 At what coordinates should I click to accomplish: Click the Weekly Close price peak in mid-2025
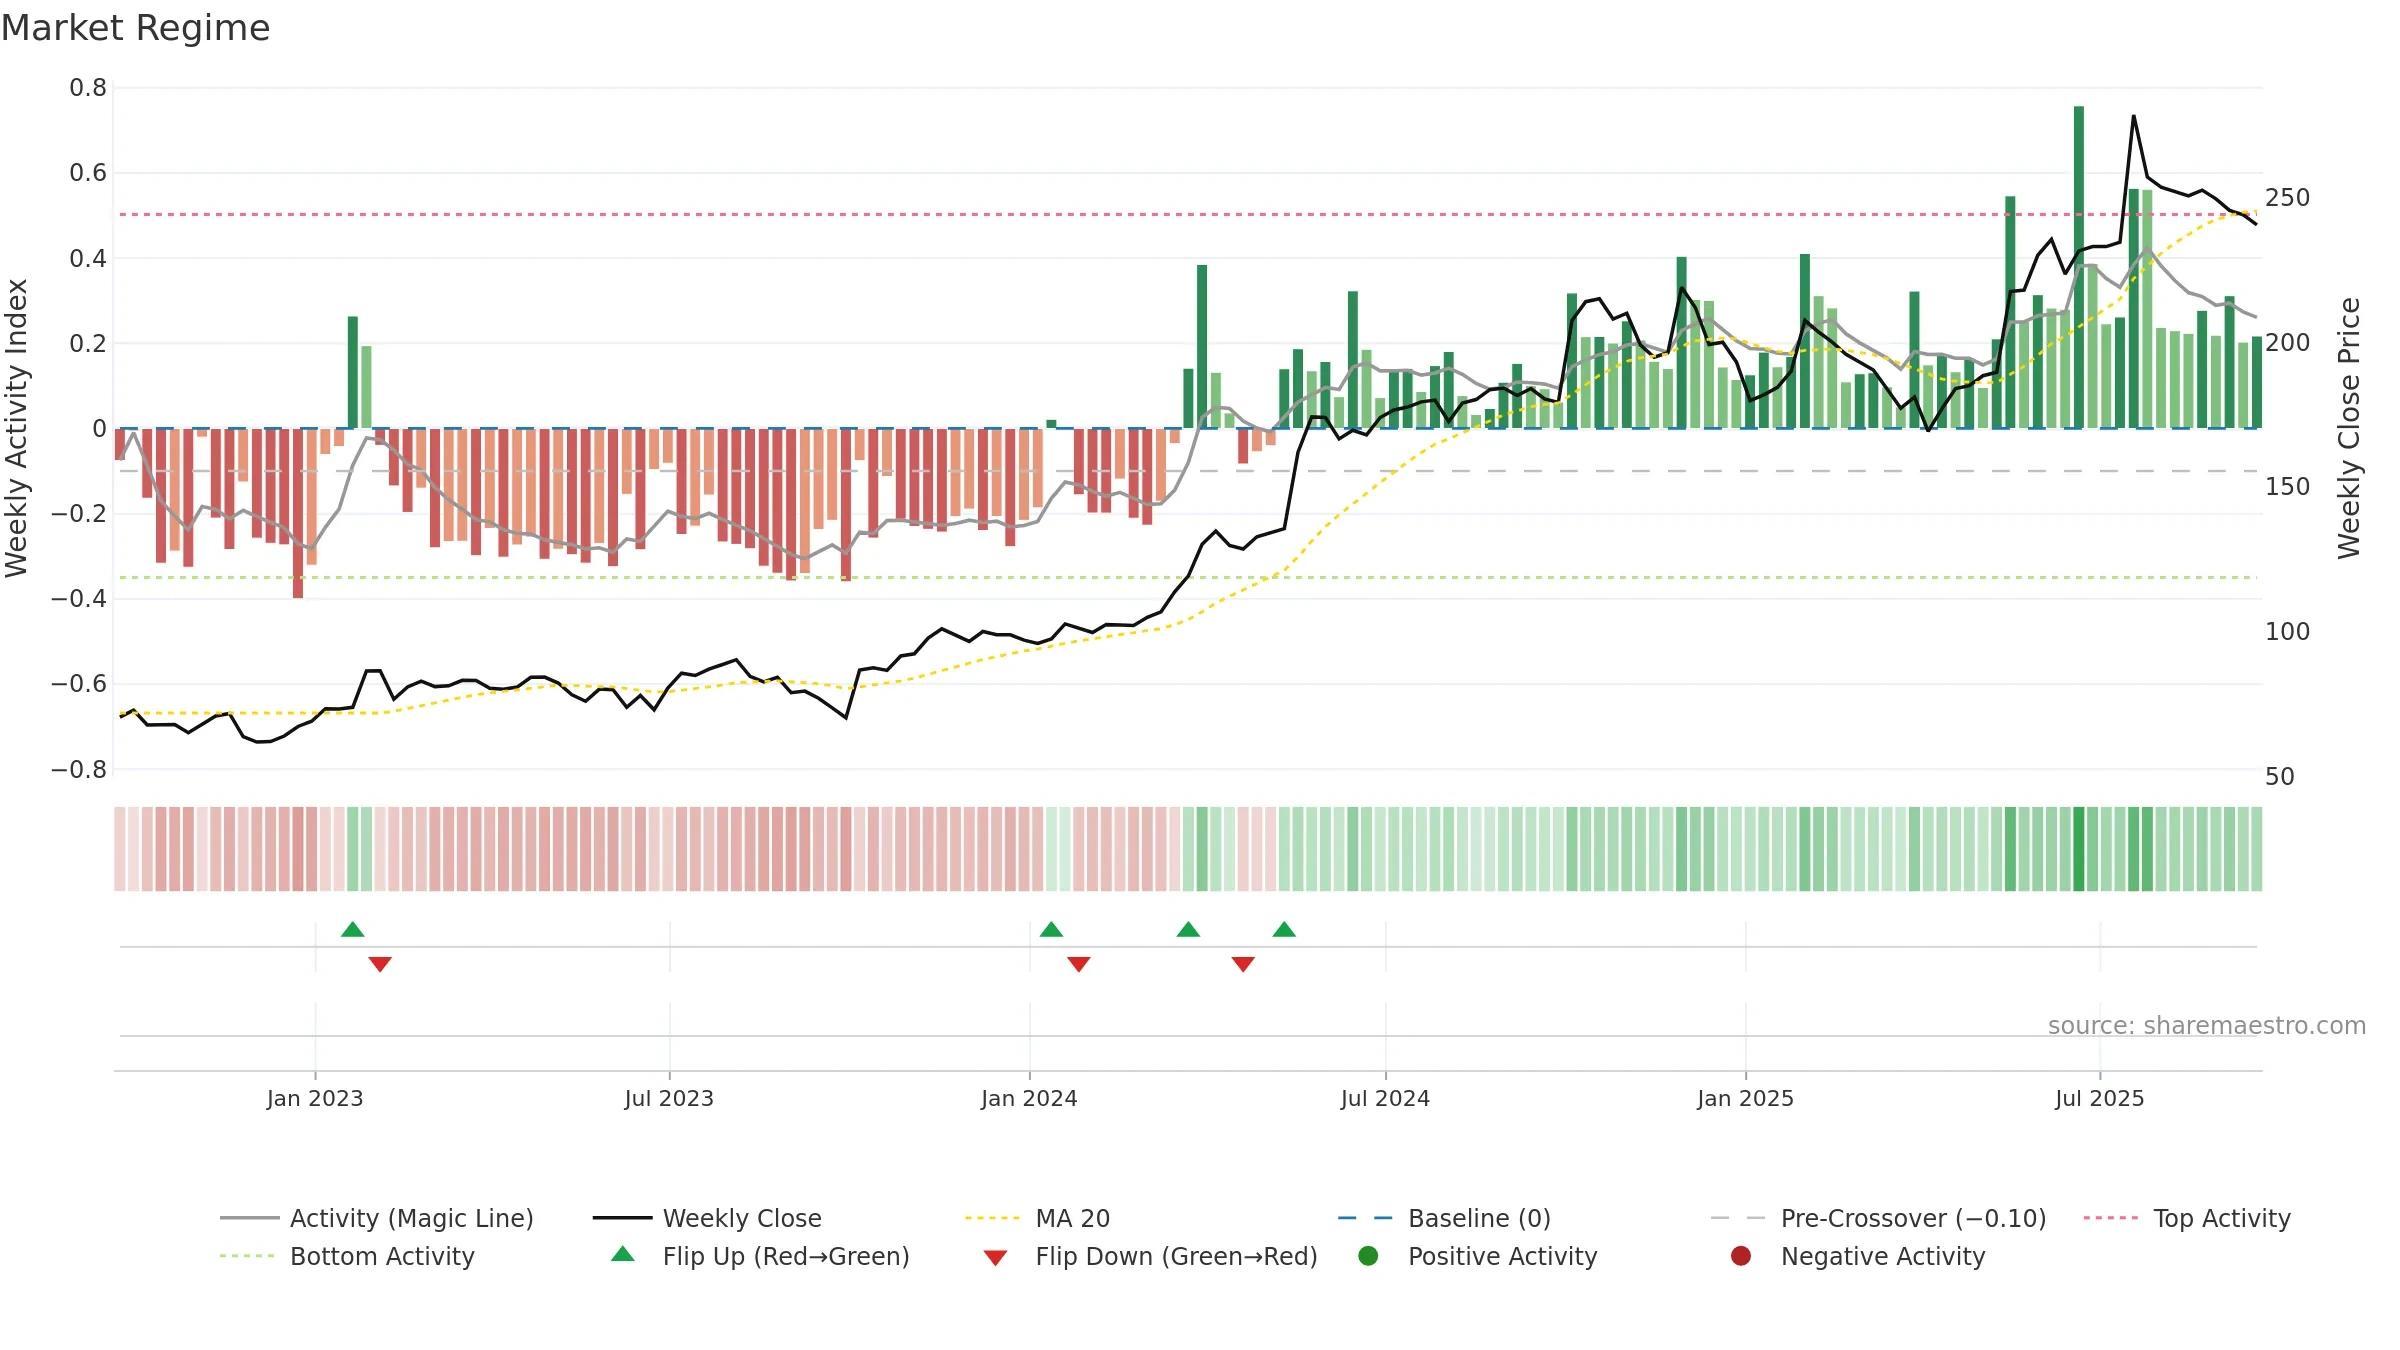pyautogui.click(x=2133, y=116)
